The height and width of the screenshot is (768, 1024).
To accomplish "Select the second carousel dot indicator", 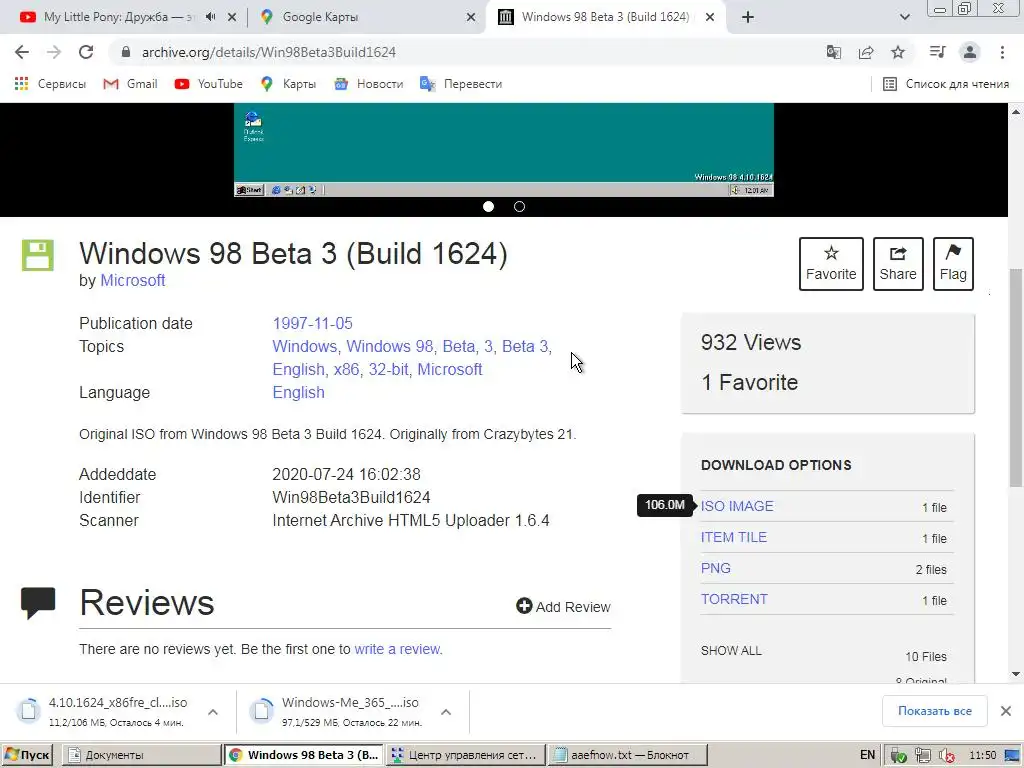I will pyautogui.click(x=519, y=206).
